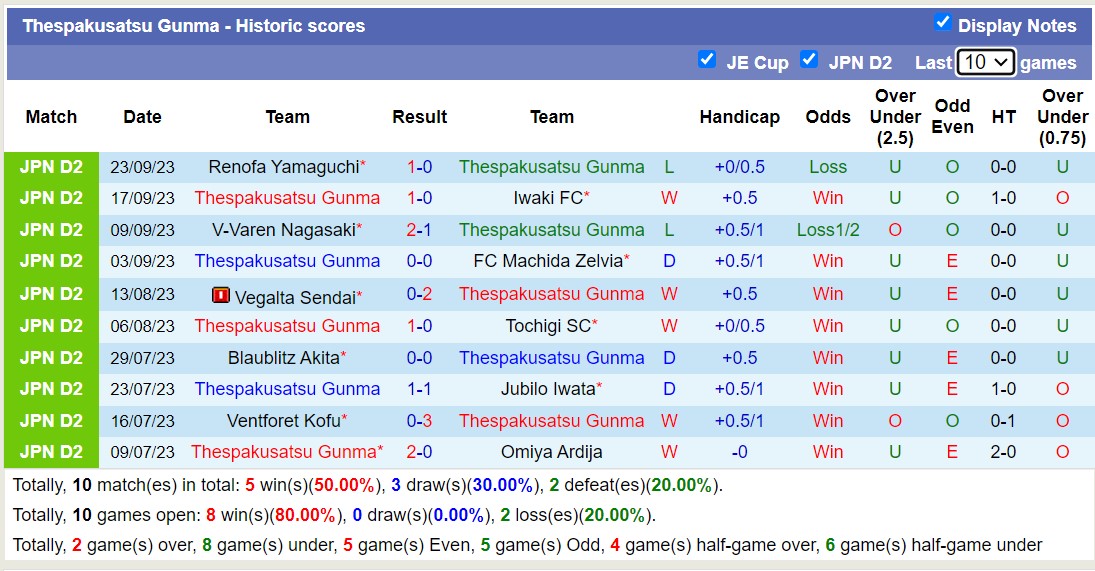Open Ventforet Kofu team page
This screenshot has height=571, width=1095.
pyautogui.click(x=284, y=421)
